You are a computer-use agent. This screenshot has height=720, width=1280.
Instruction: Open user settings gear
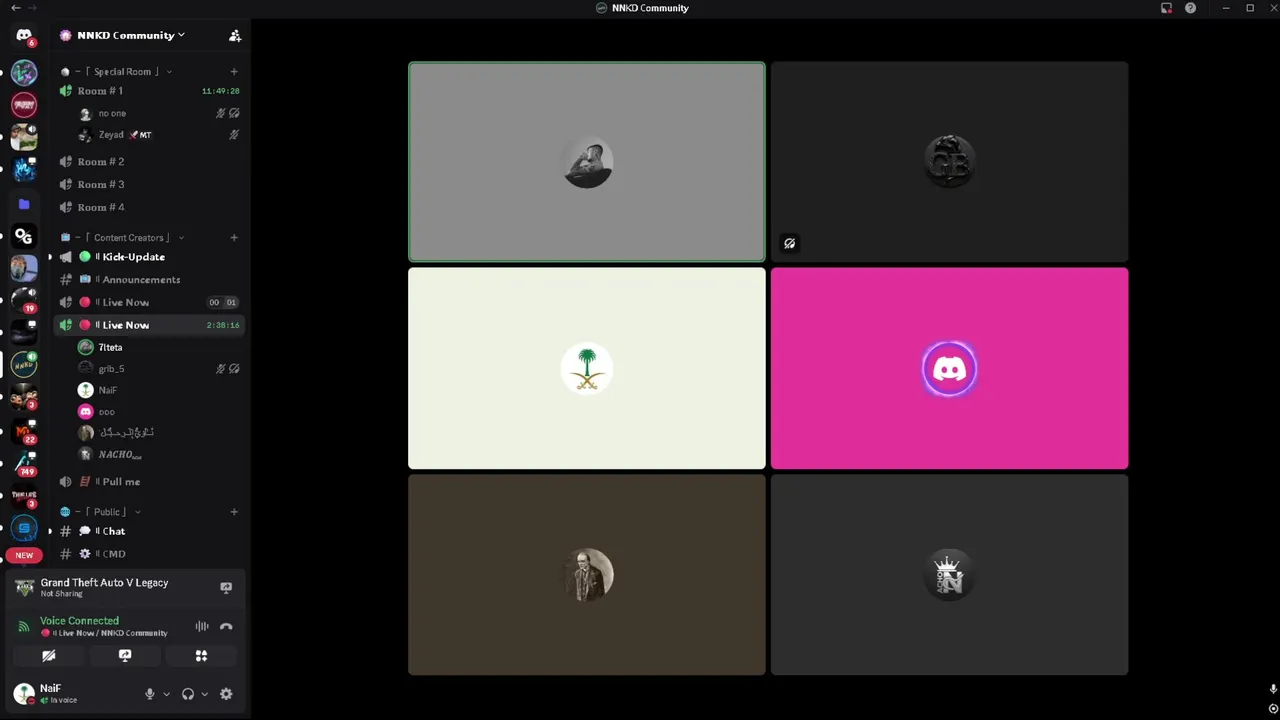pyautogui.click(x=226, y=694)
